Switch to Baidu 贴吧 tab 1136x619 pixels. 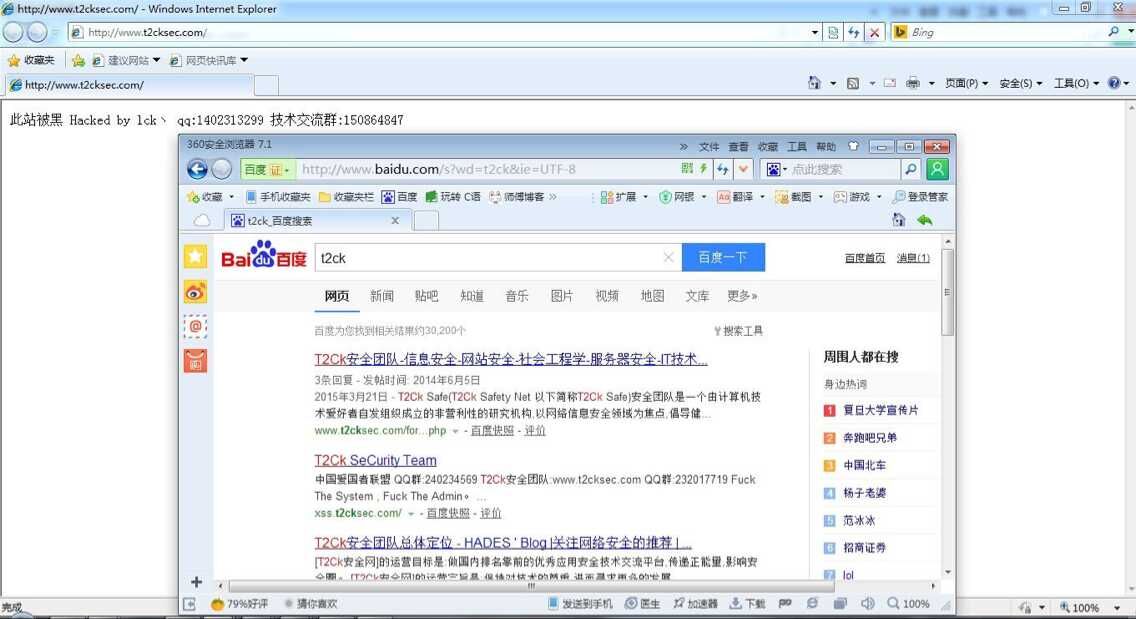click(427, 296)
